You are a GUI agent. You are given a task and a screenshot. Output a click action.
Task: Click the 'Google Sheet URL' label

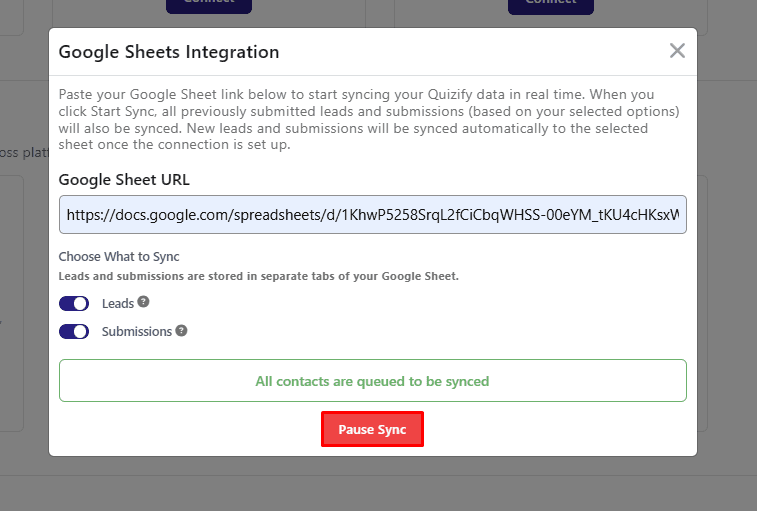coord(124,180)
